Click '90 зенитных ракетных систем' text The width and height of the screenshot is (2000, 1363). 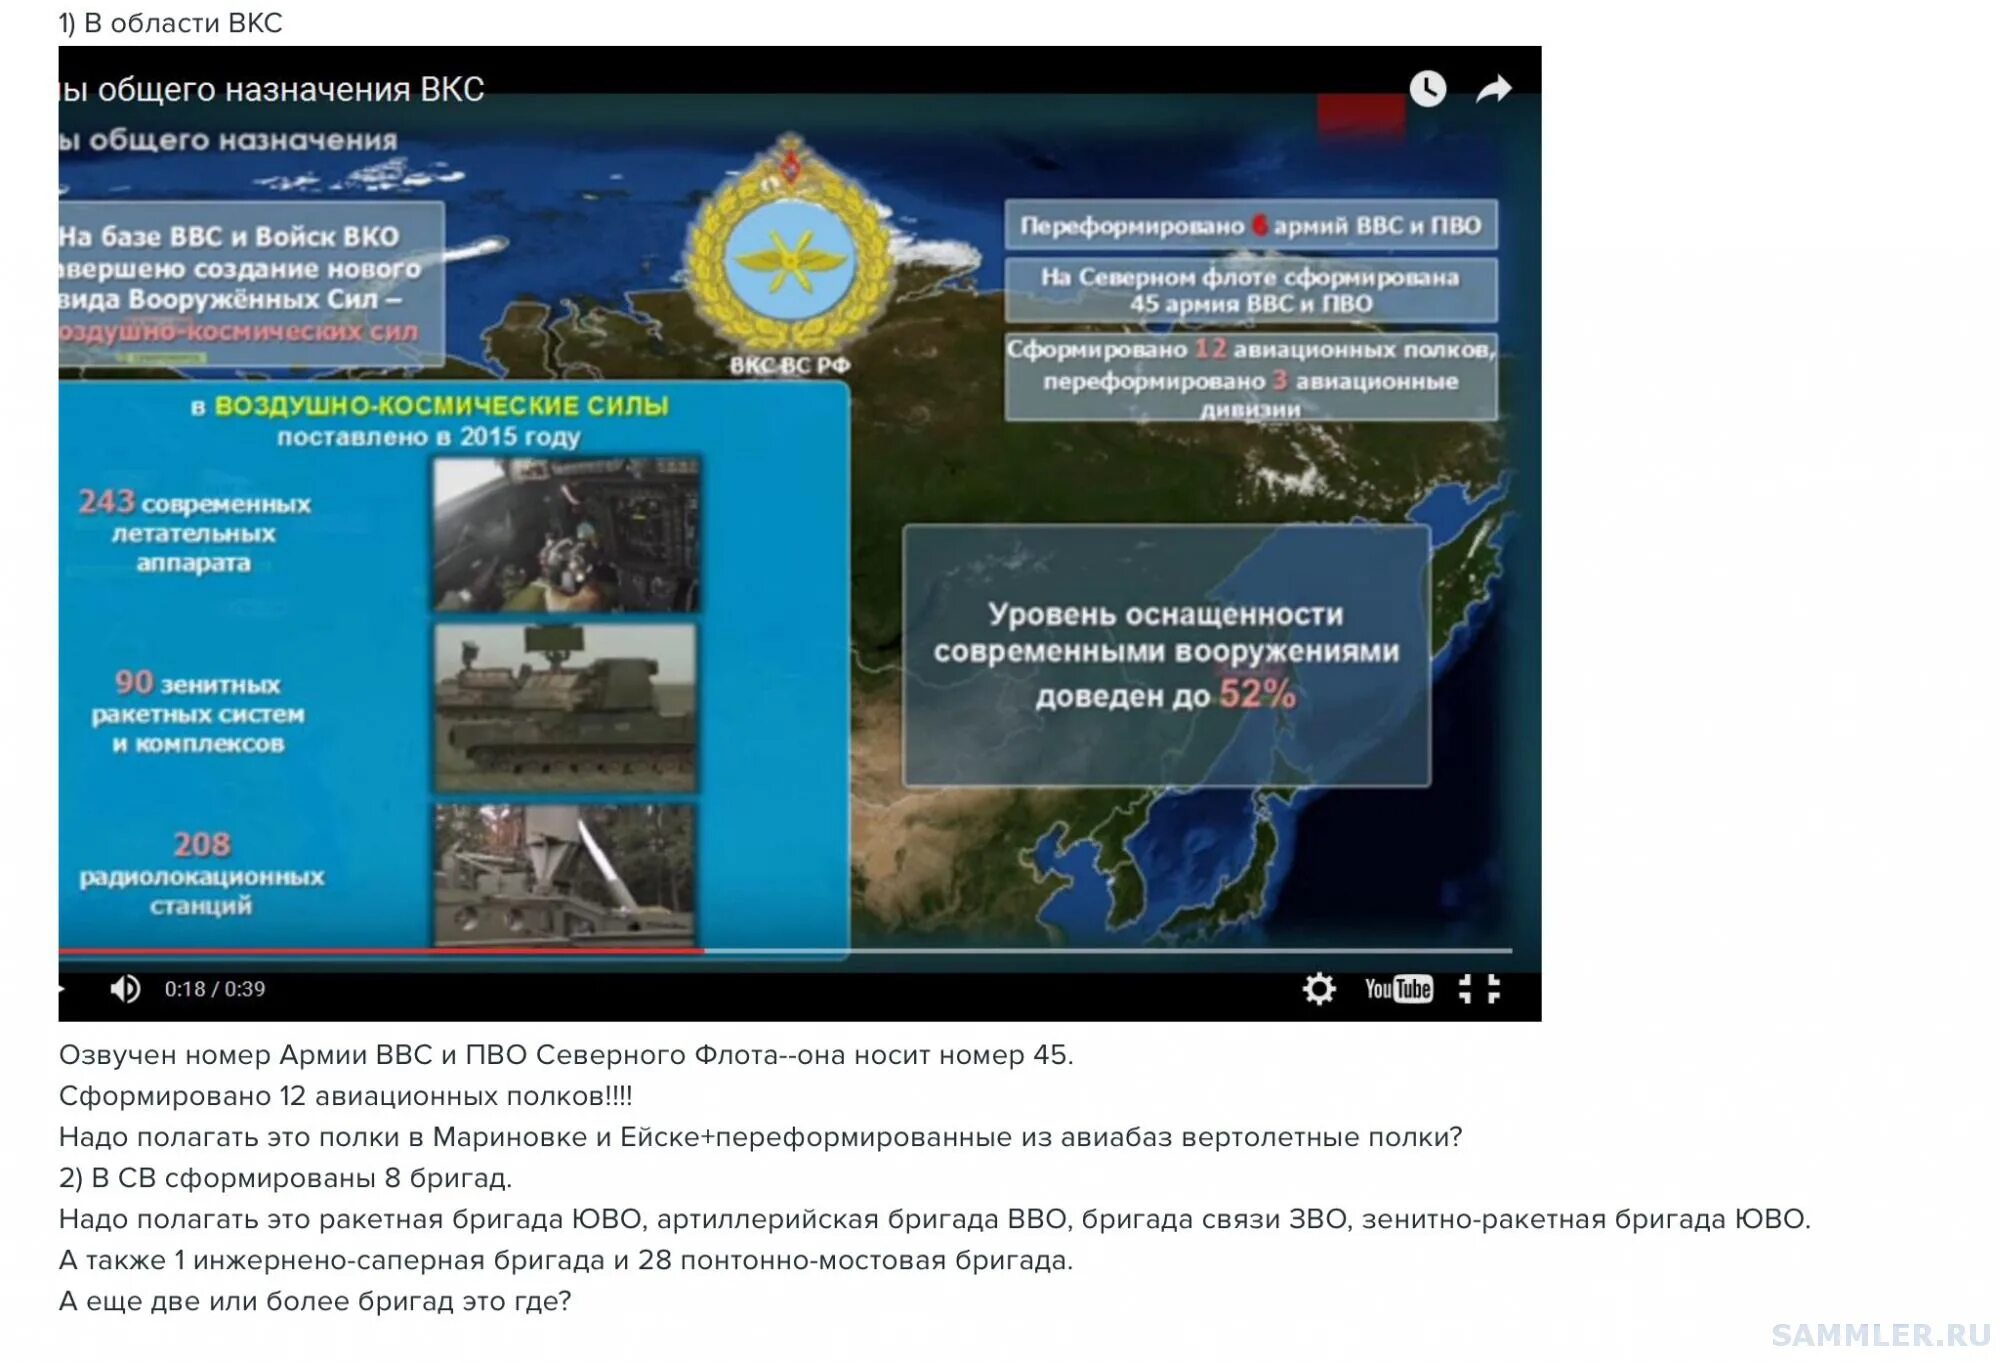point(198,712)
